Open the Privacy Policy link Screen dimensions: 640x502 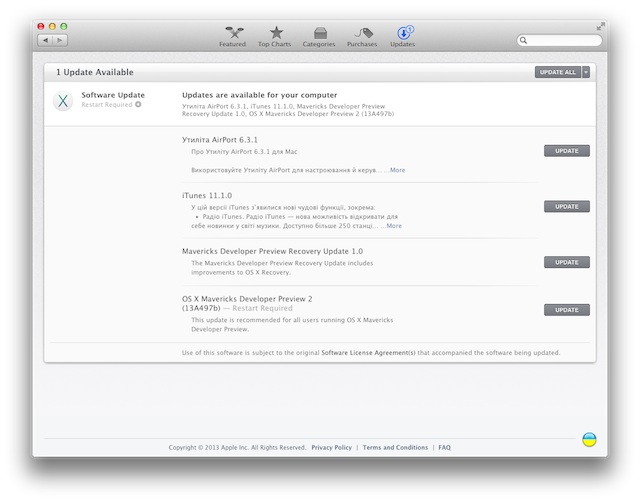pyautogui.click(x=331, y=447)
